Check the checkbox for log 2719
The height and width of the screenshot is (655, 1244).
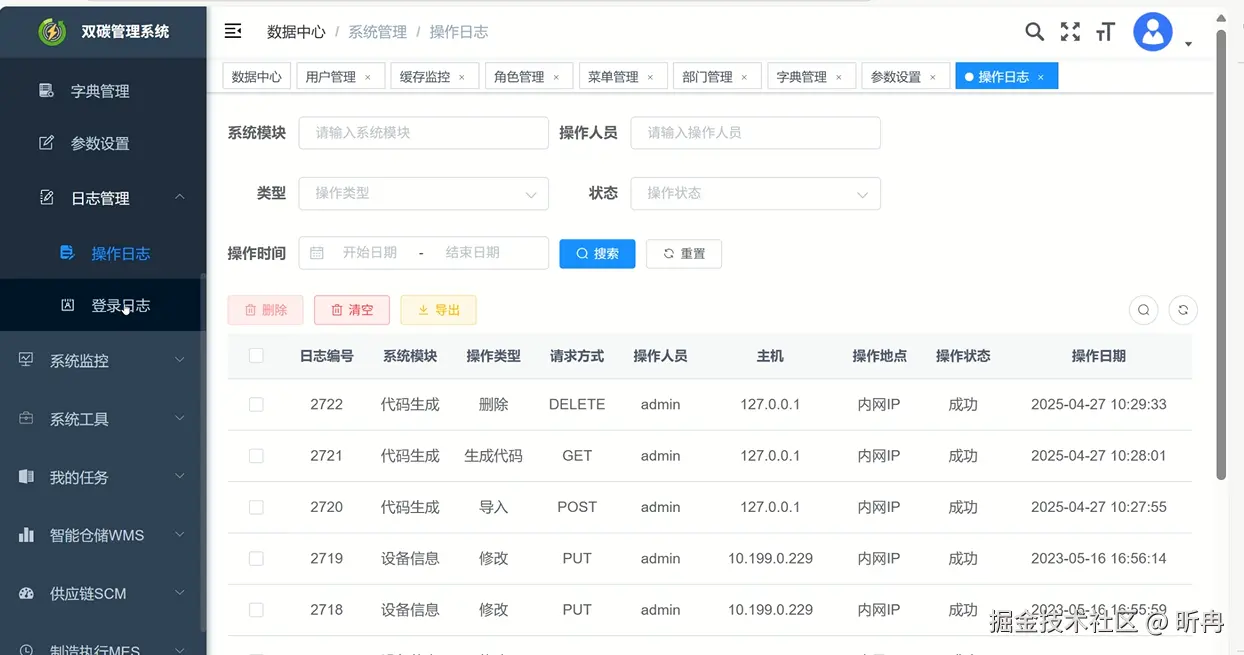pyautogui.click(x=256, y=558)
